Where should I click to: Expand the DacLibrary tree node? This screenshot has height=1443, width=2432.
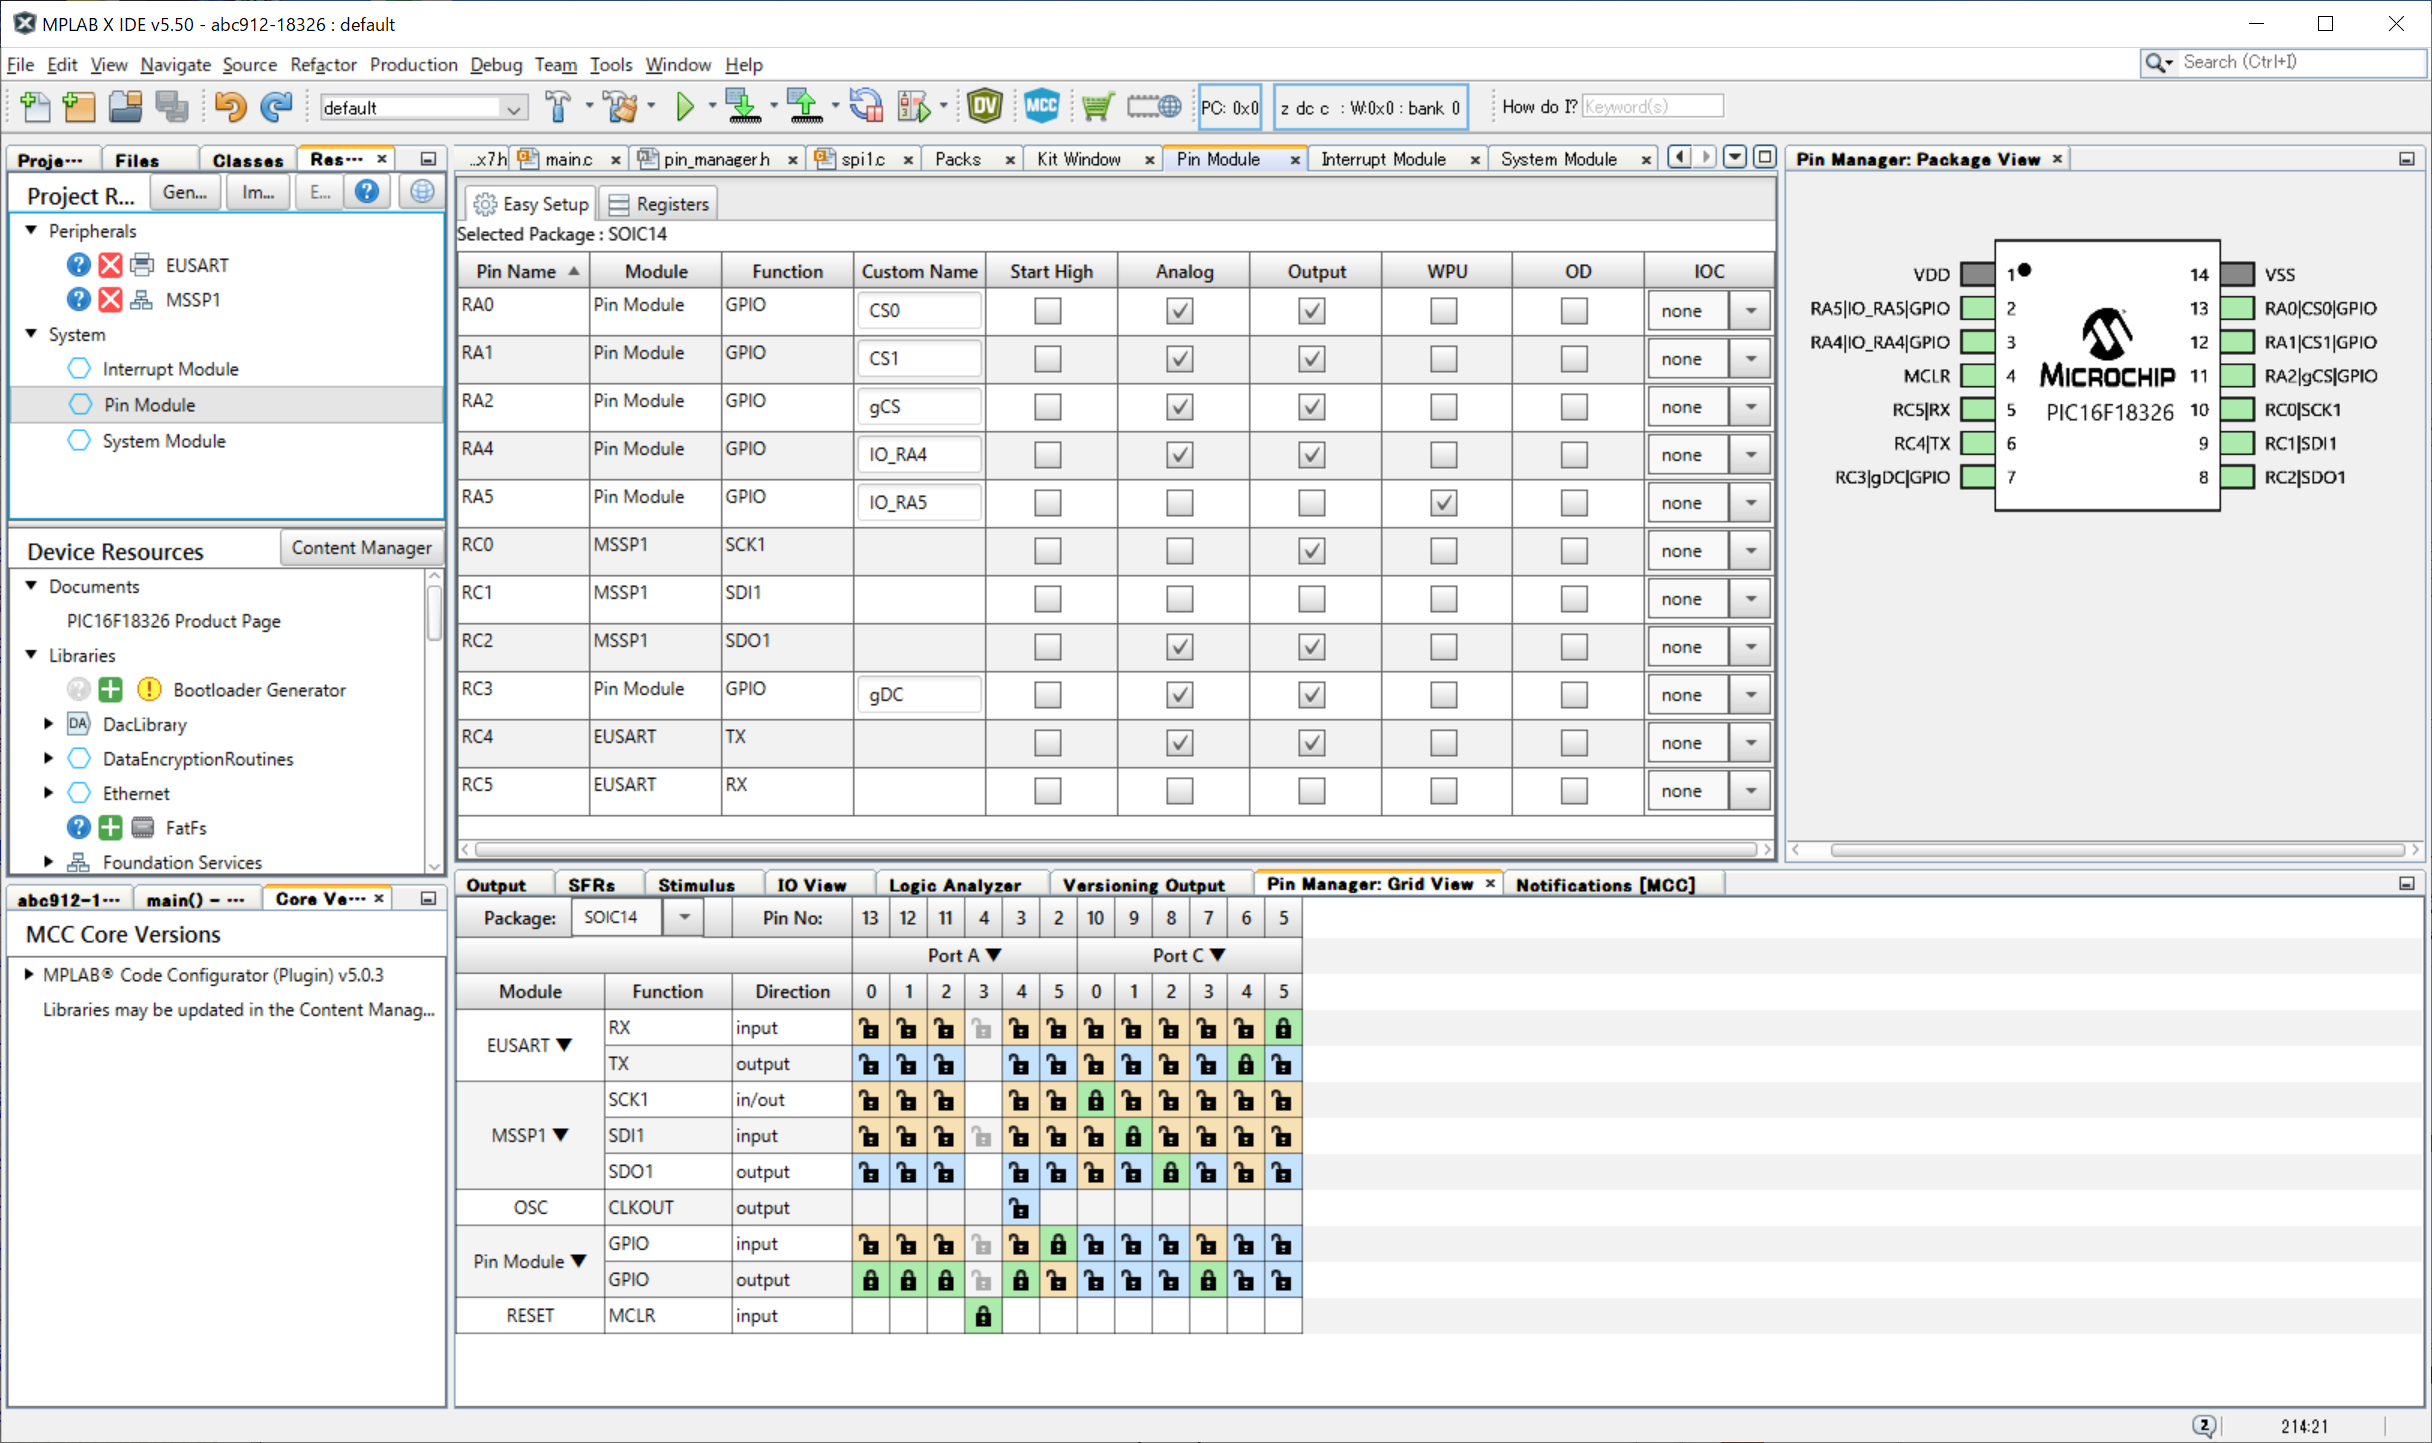tap(48, 723)
